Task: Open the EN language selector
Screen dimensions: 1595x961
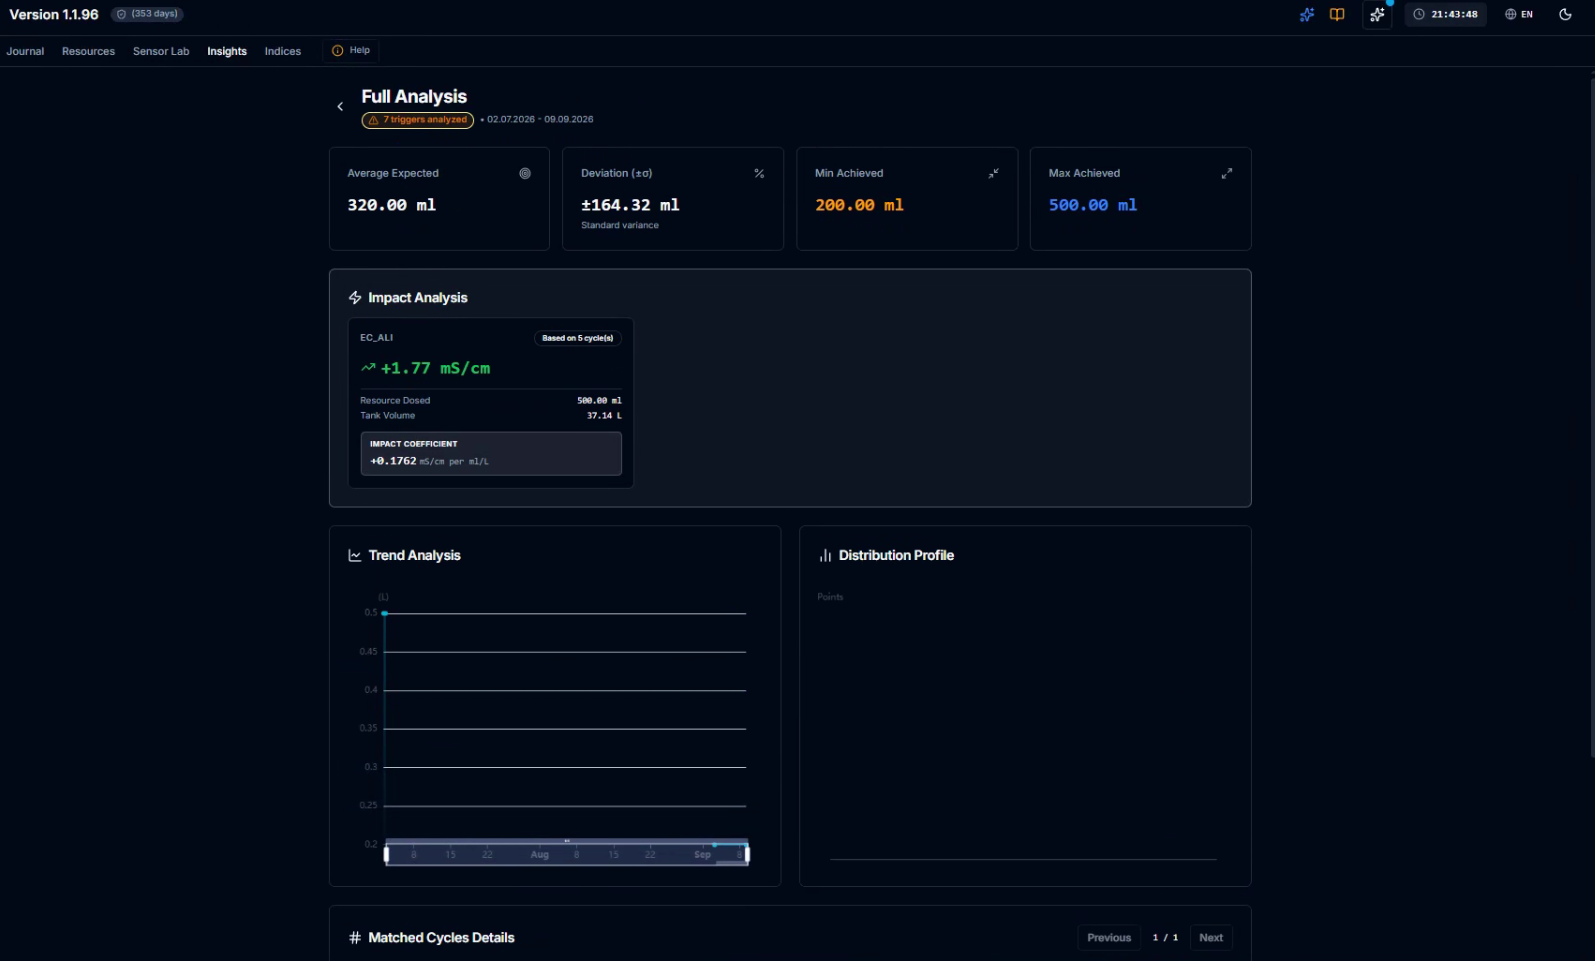Action: (x=1519, y=15)
